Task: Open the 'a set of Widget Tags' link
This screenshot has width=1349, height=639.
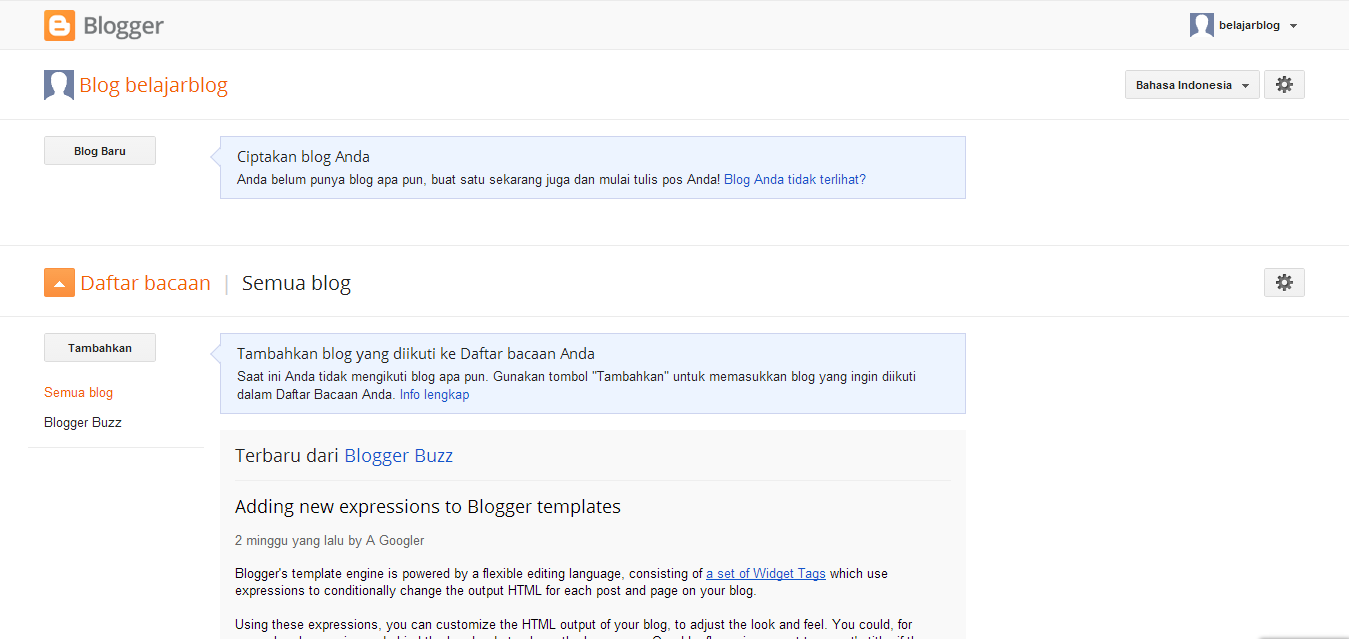Action: [x=766, y=574]
